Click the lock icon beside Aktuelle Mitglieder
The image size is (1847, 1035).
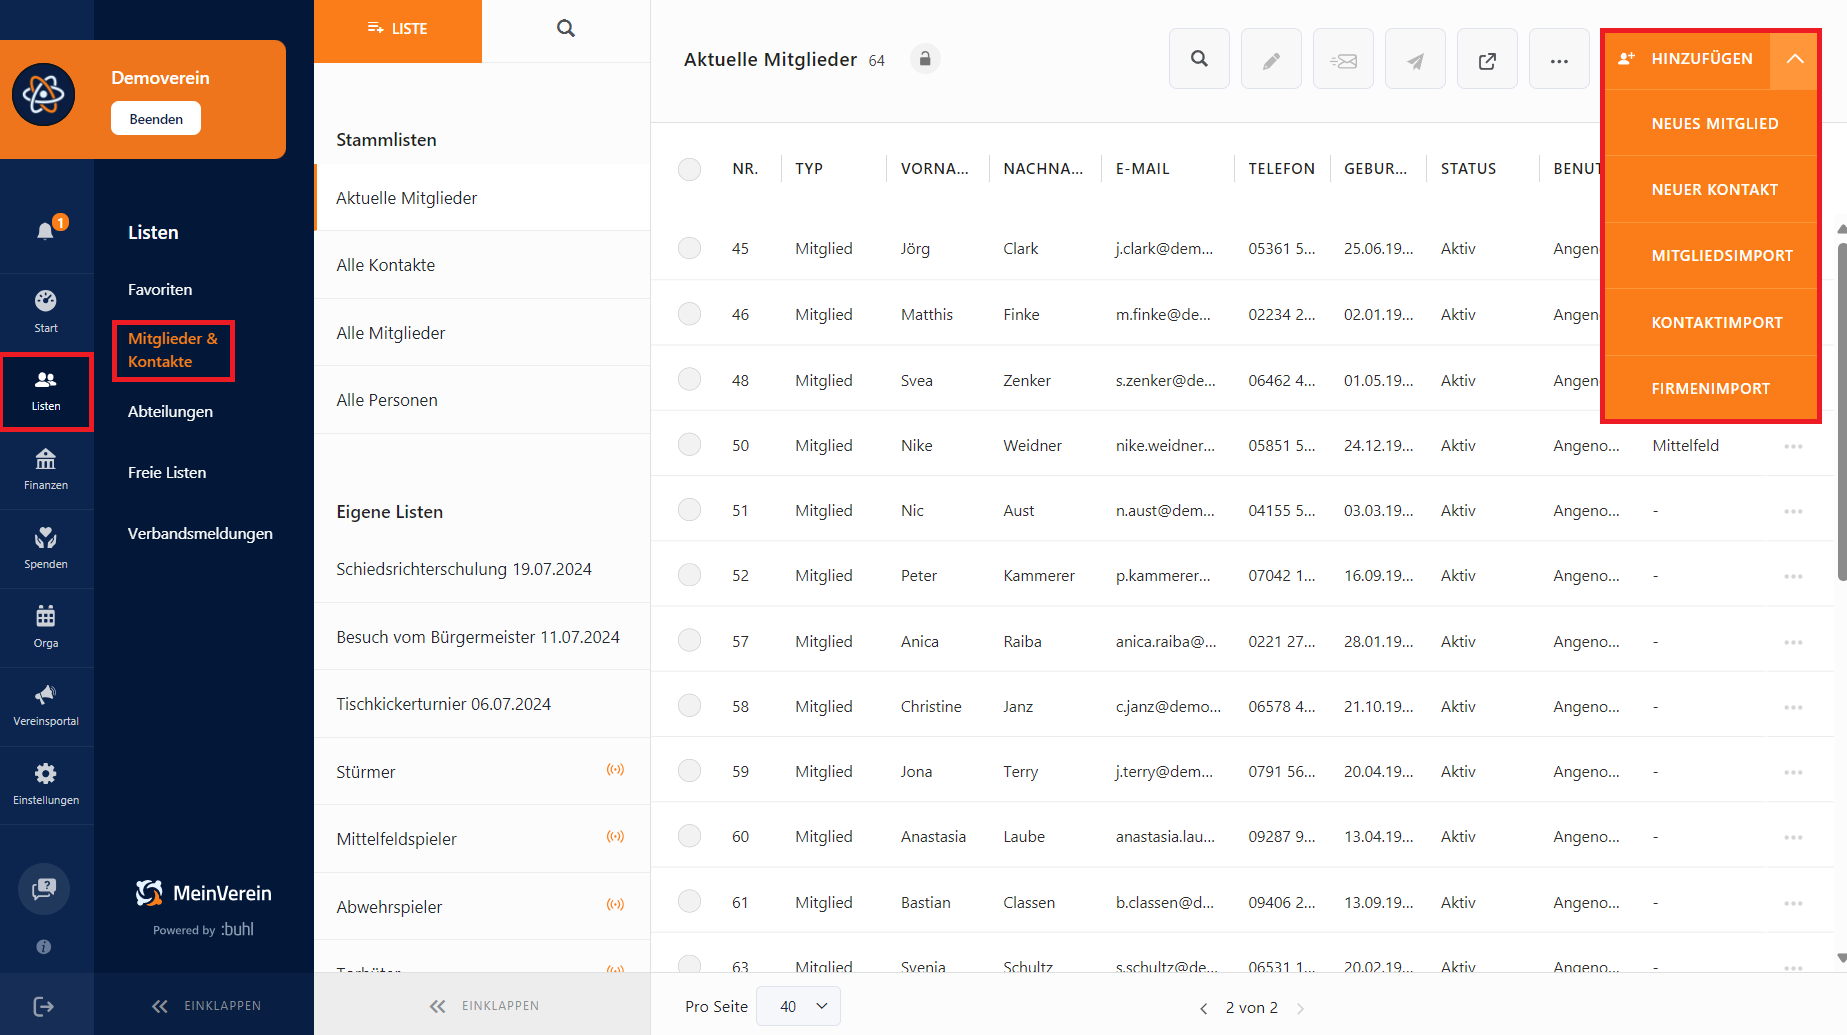(x=925, y=59)
